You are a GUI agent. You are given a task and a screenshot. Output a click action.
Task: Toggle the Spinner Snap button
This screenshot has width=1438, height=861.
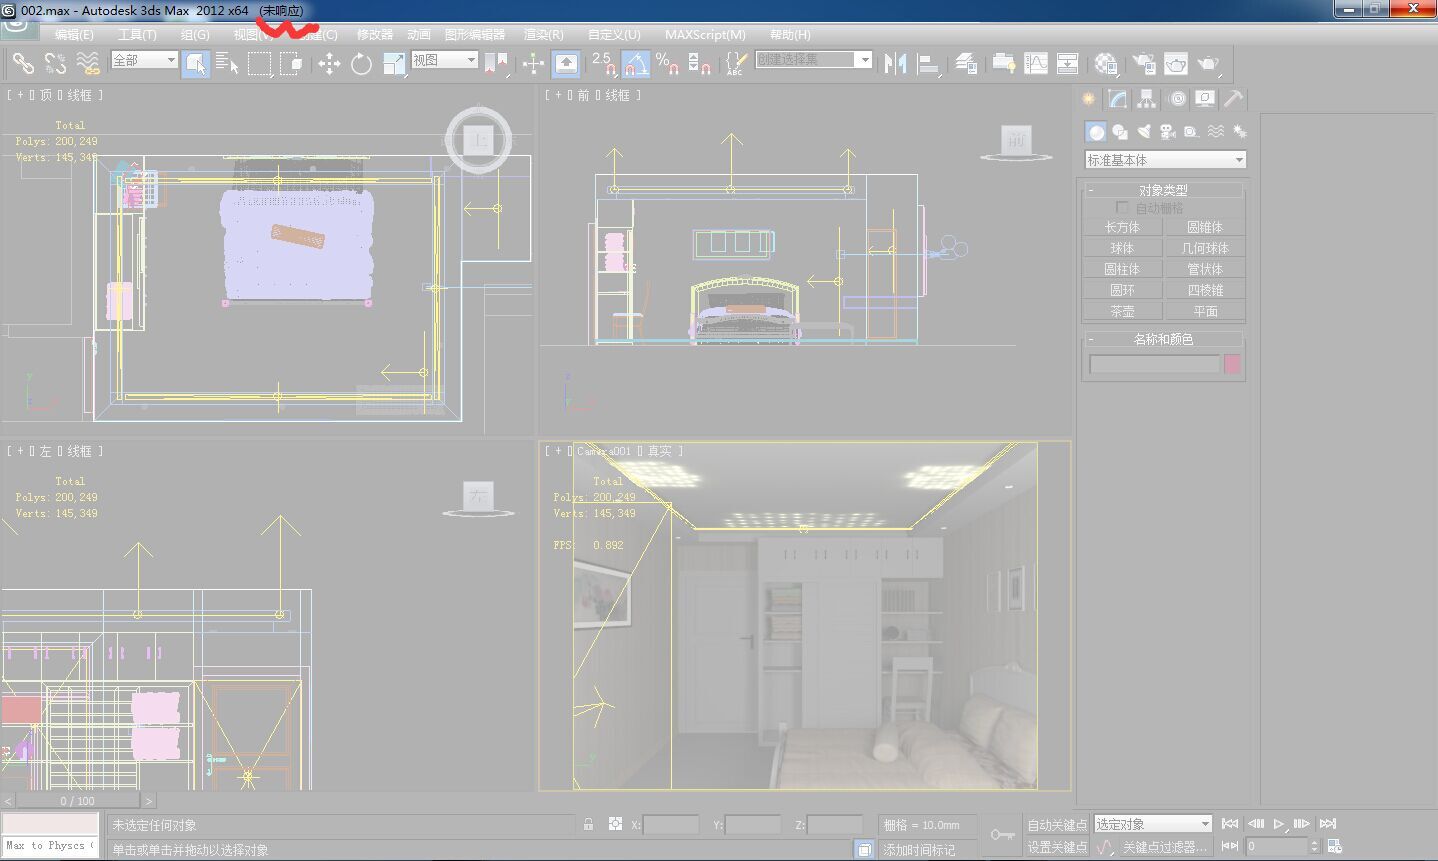tap(700, 64)
